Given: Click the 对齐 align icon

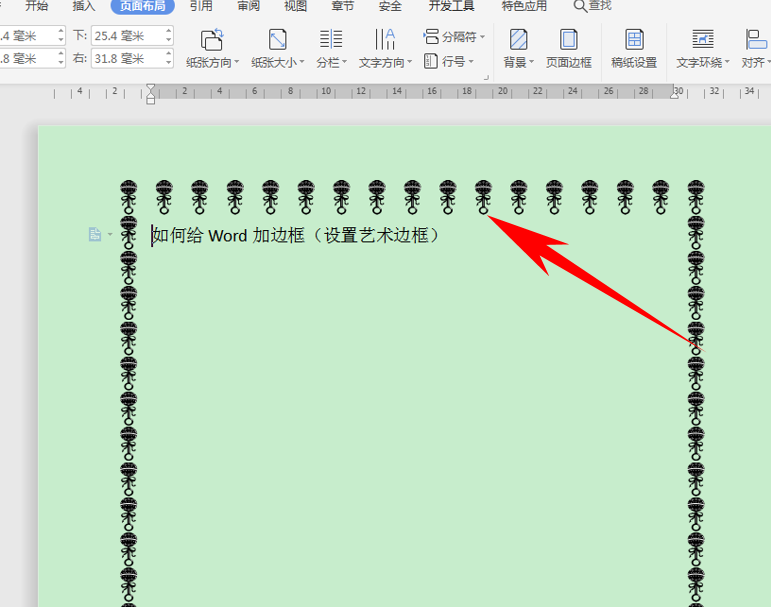Looking at the screenshot, I should 756,39.
